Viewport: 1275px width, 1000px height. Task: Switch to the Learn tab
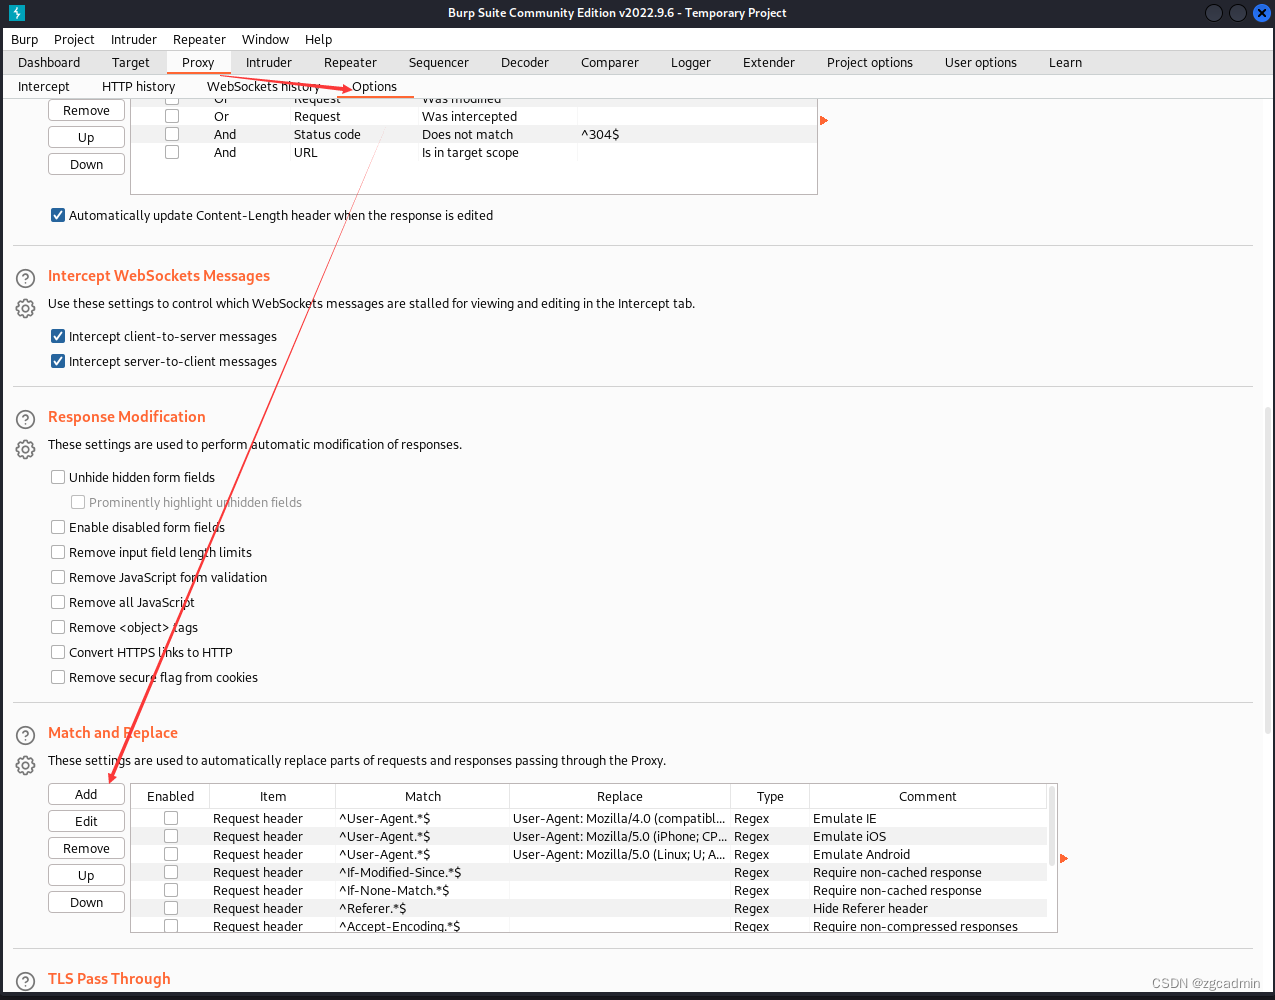[1066, 62]
